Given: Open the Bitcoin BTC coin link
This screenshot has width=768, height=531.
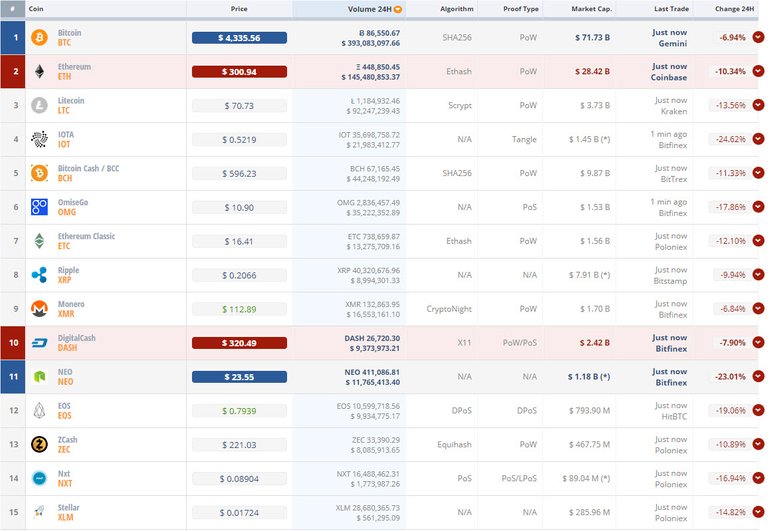Looking at the screenshot, I should point(70,37).
